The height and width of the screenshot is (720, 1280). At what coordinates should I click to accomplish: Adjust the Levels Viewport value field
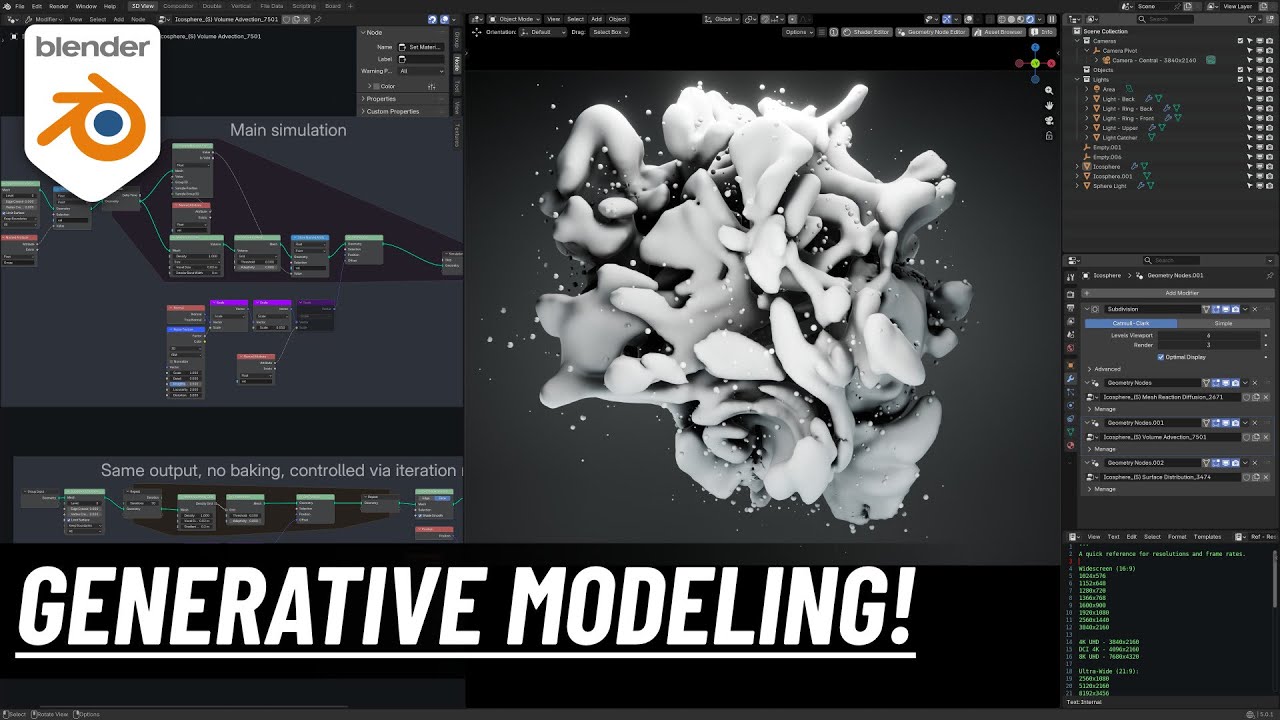[1208, 335]
